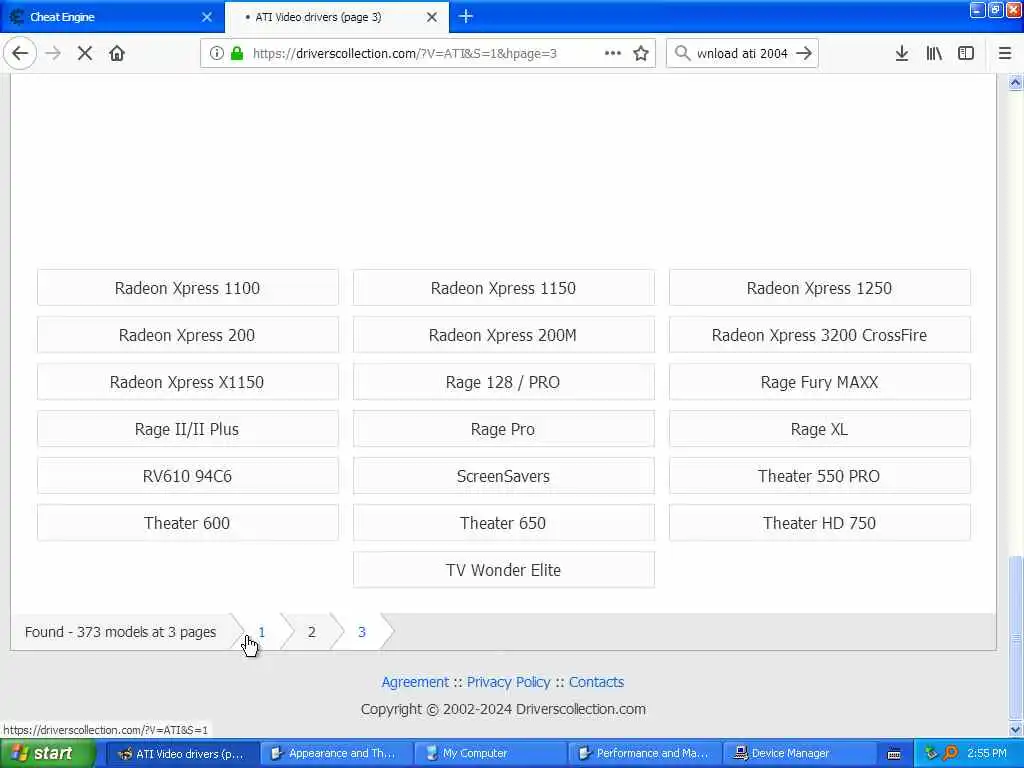Image resolution: width=1024 pixels, height=768 pixels.
Task: Select Rage 128 / PRO model
Action: 504,382
